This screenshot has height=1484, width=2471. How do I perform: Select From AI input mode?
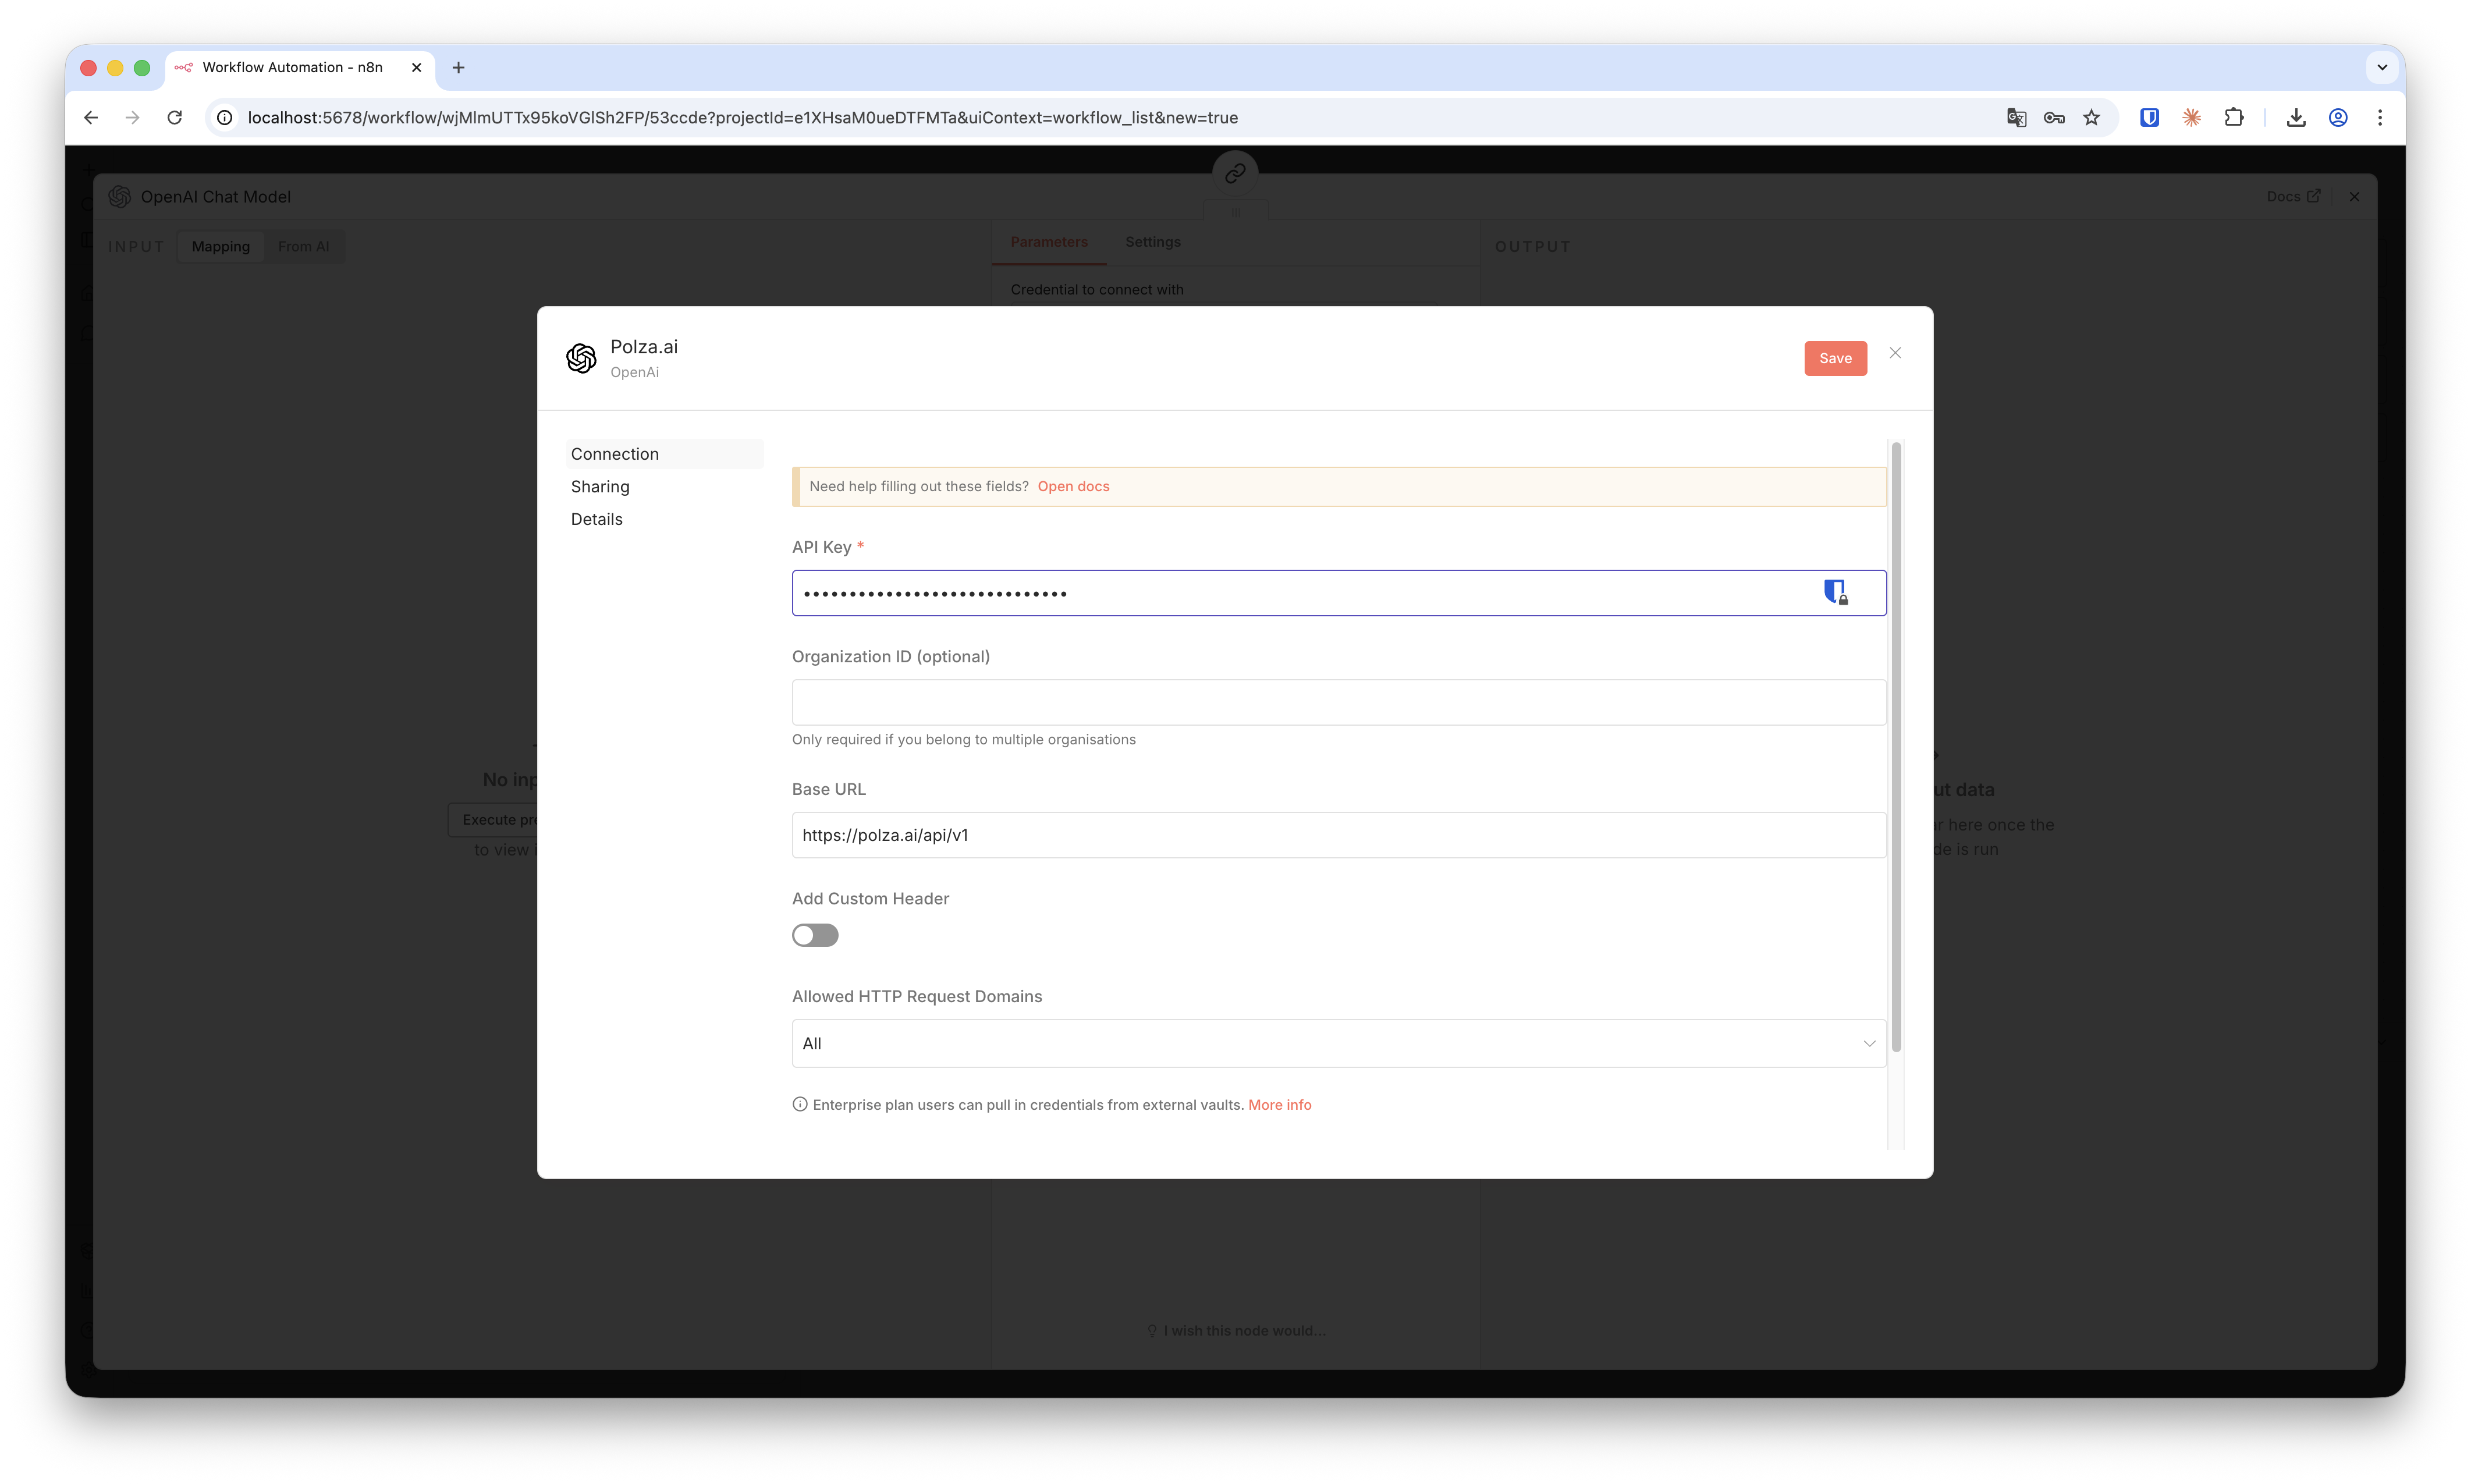pyautogui.click(x=304, y=247)
